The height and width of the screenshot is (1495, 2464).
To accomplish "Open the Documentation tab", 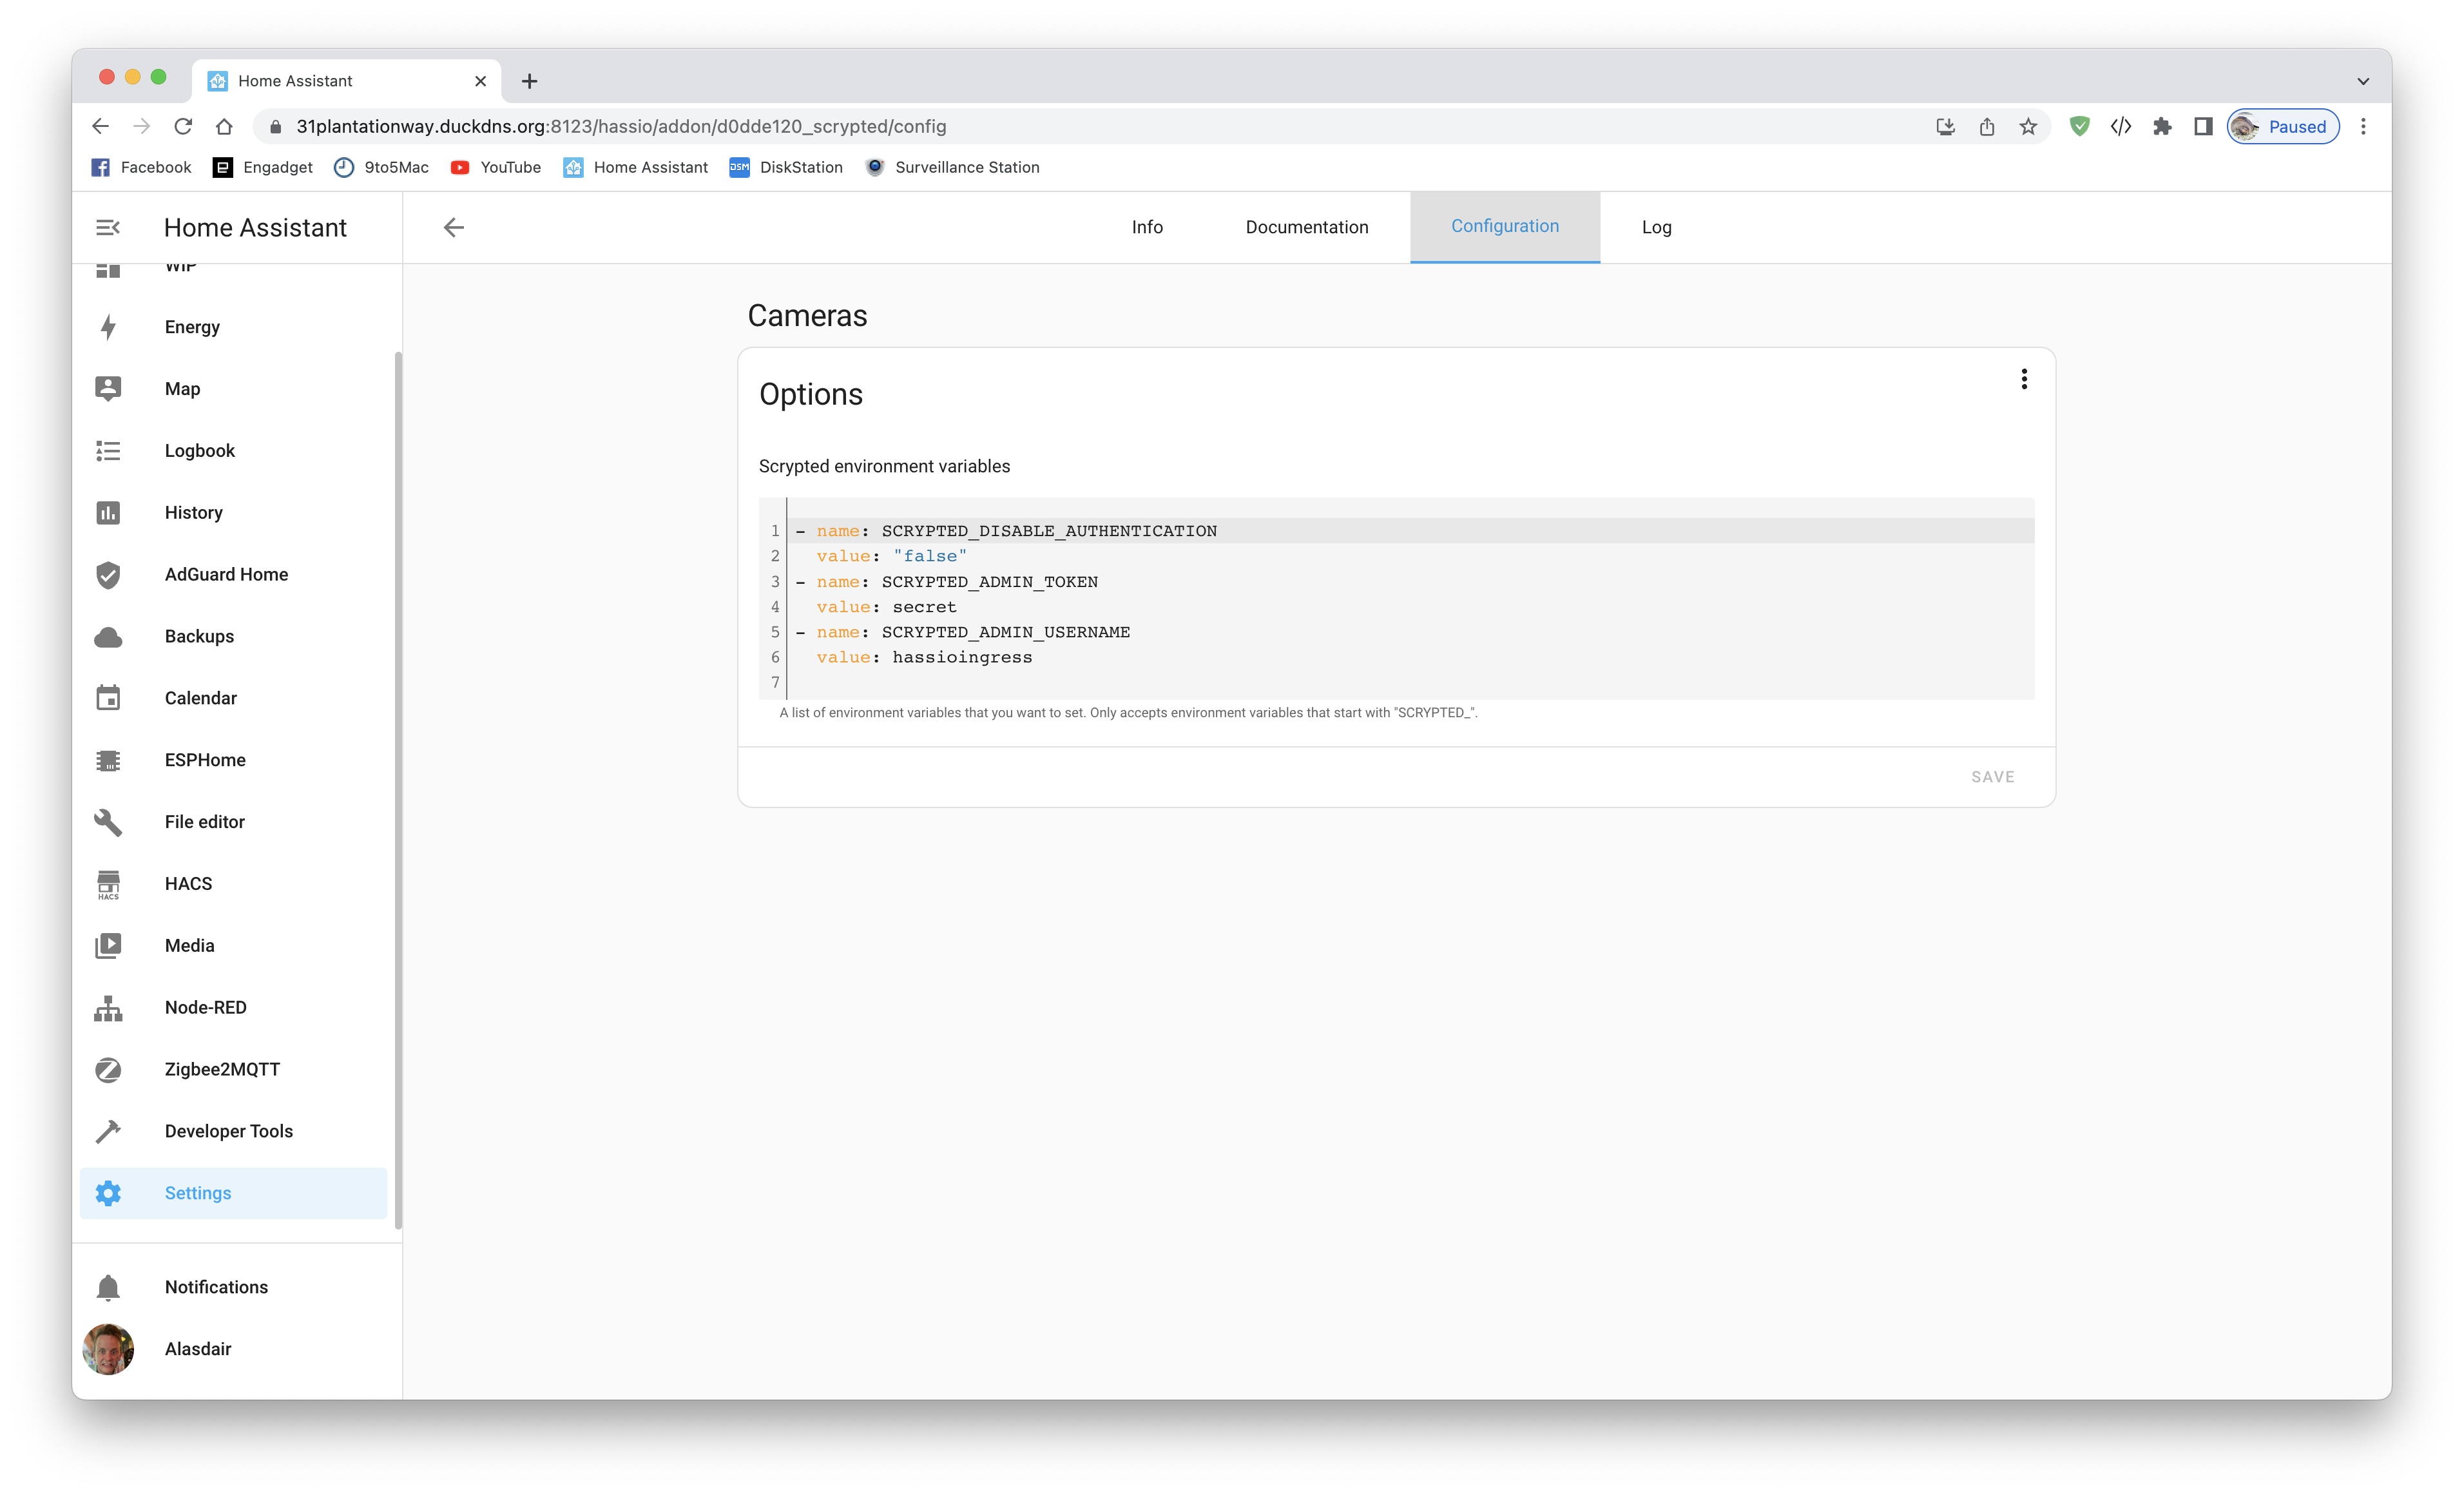I will coord(1306,227).
